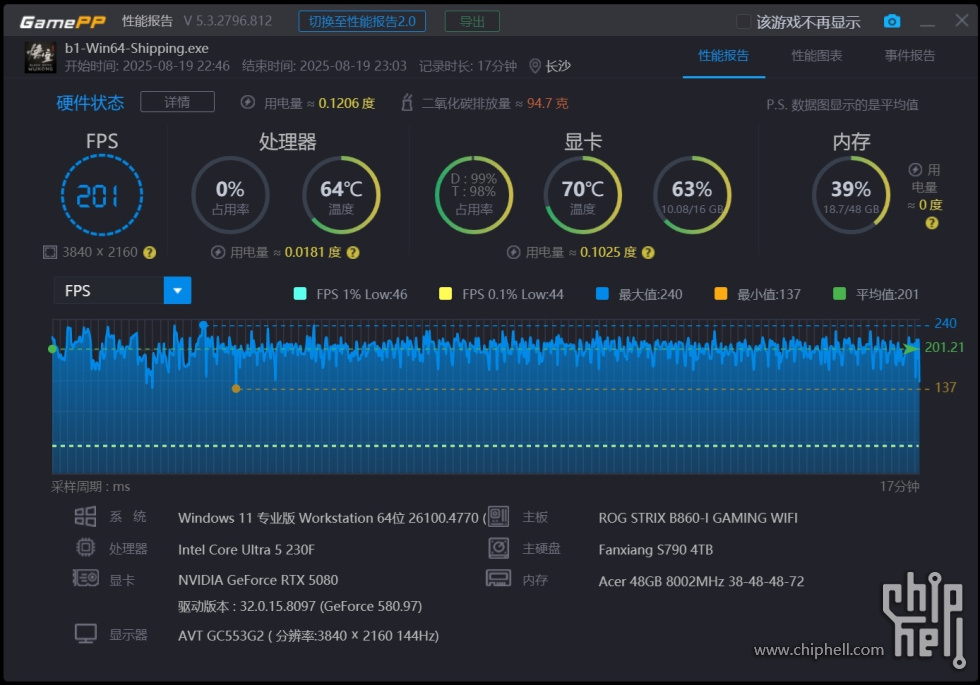
Task: Click the GPU D:99% T:98% usage gauge
Action: pos(474,196)
